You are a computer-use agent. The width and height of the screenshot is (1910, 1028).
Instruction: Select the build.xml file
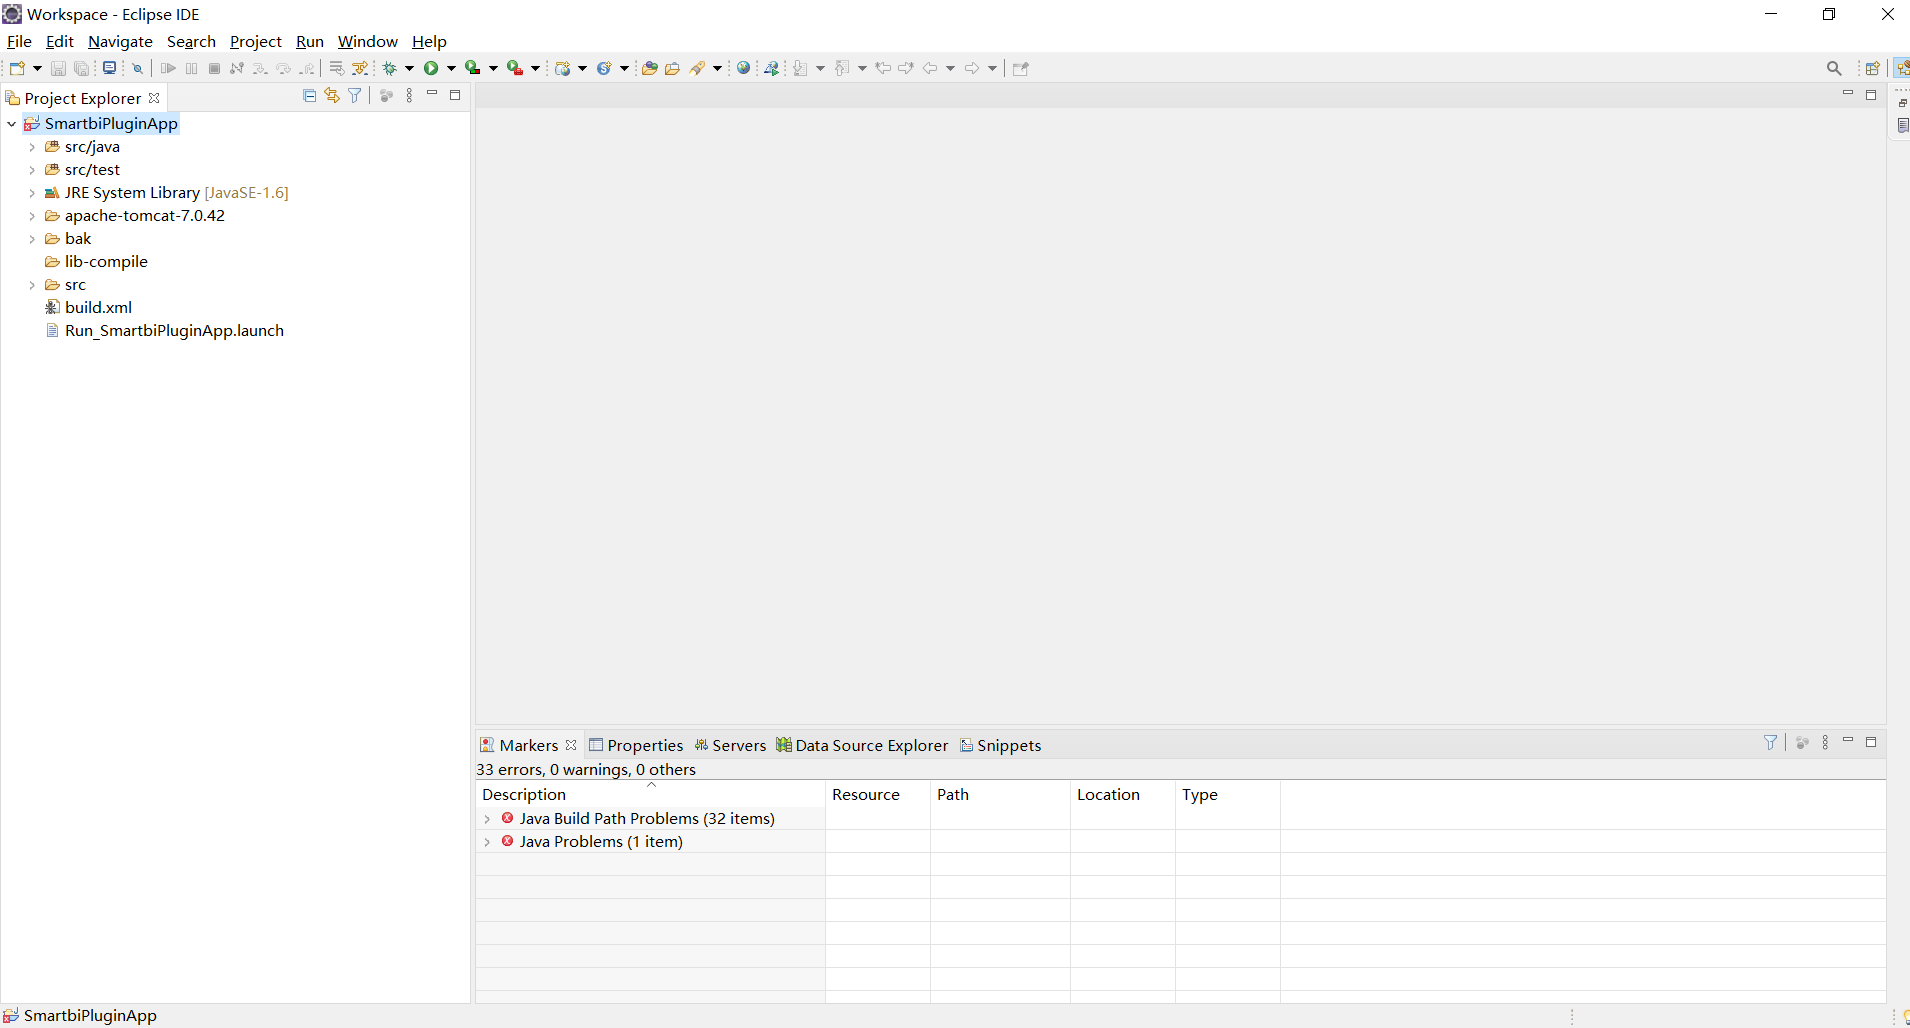pyautogui.click(x=88, y=308)
